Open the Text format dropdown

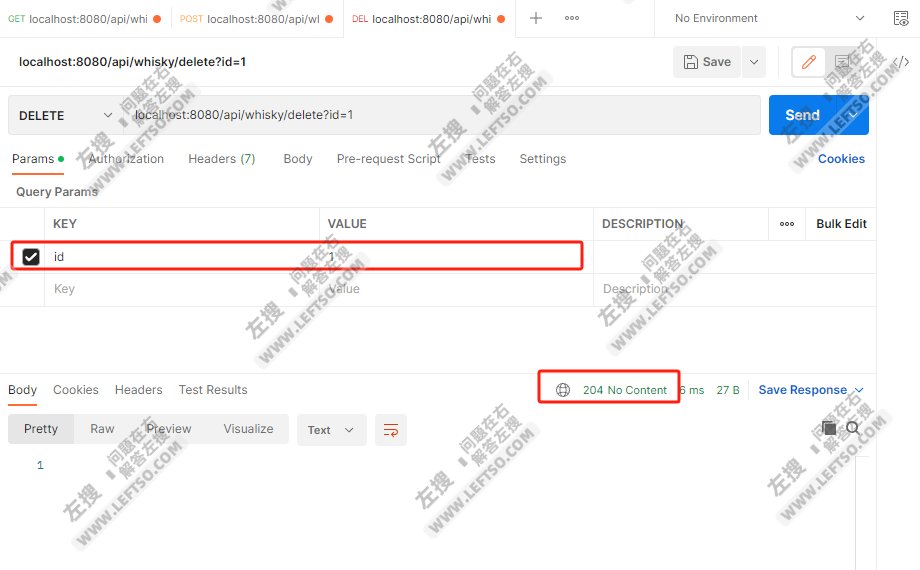pos(331,430)
